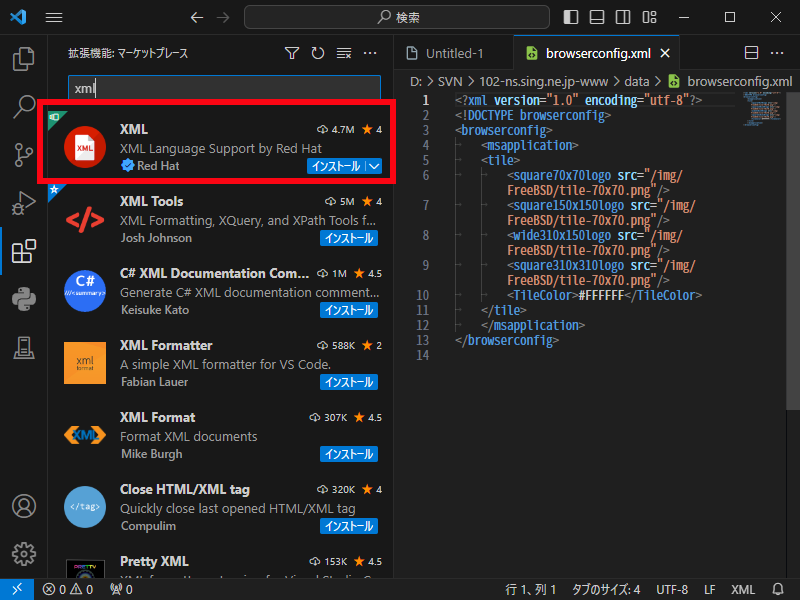The width and height of the screenshot is (800, 600).
Task: Open the Manage gear icon
Action: click(23, 554)
